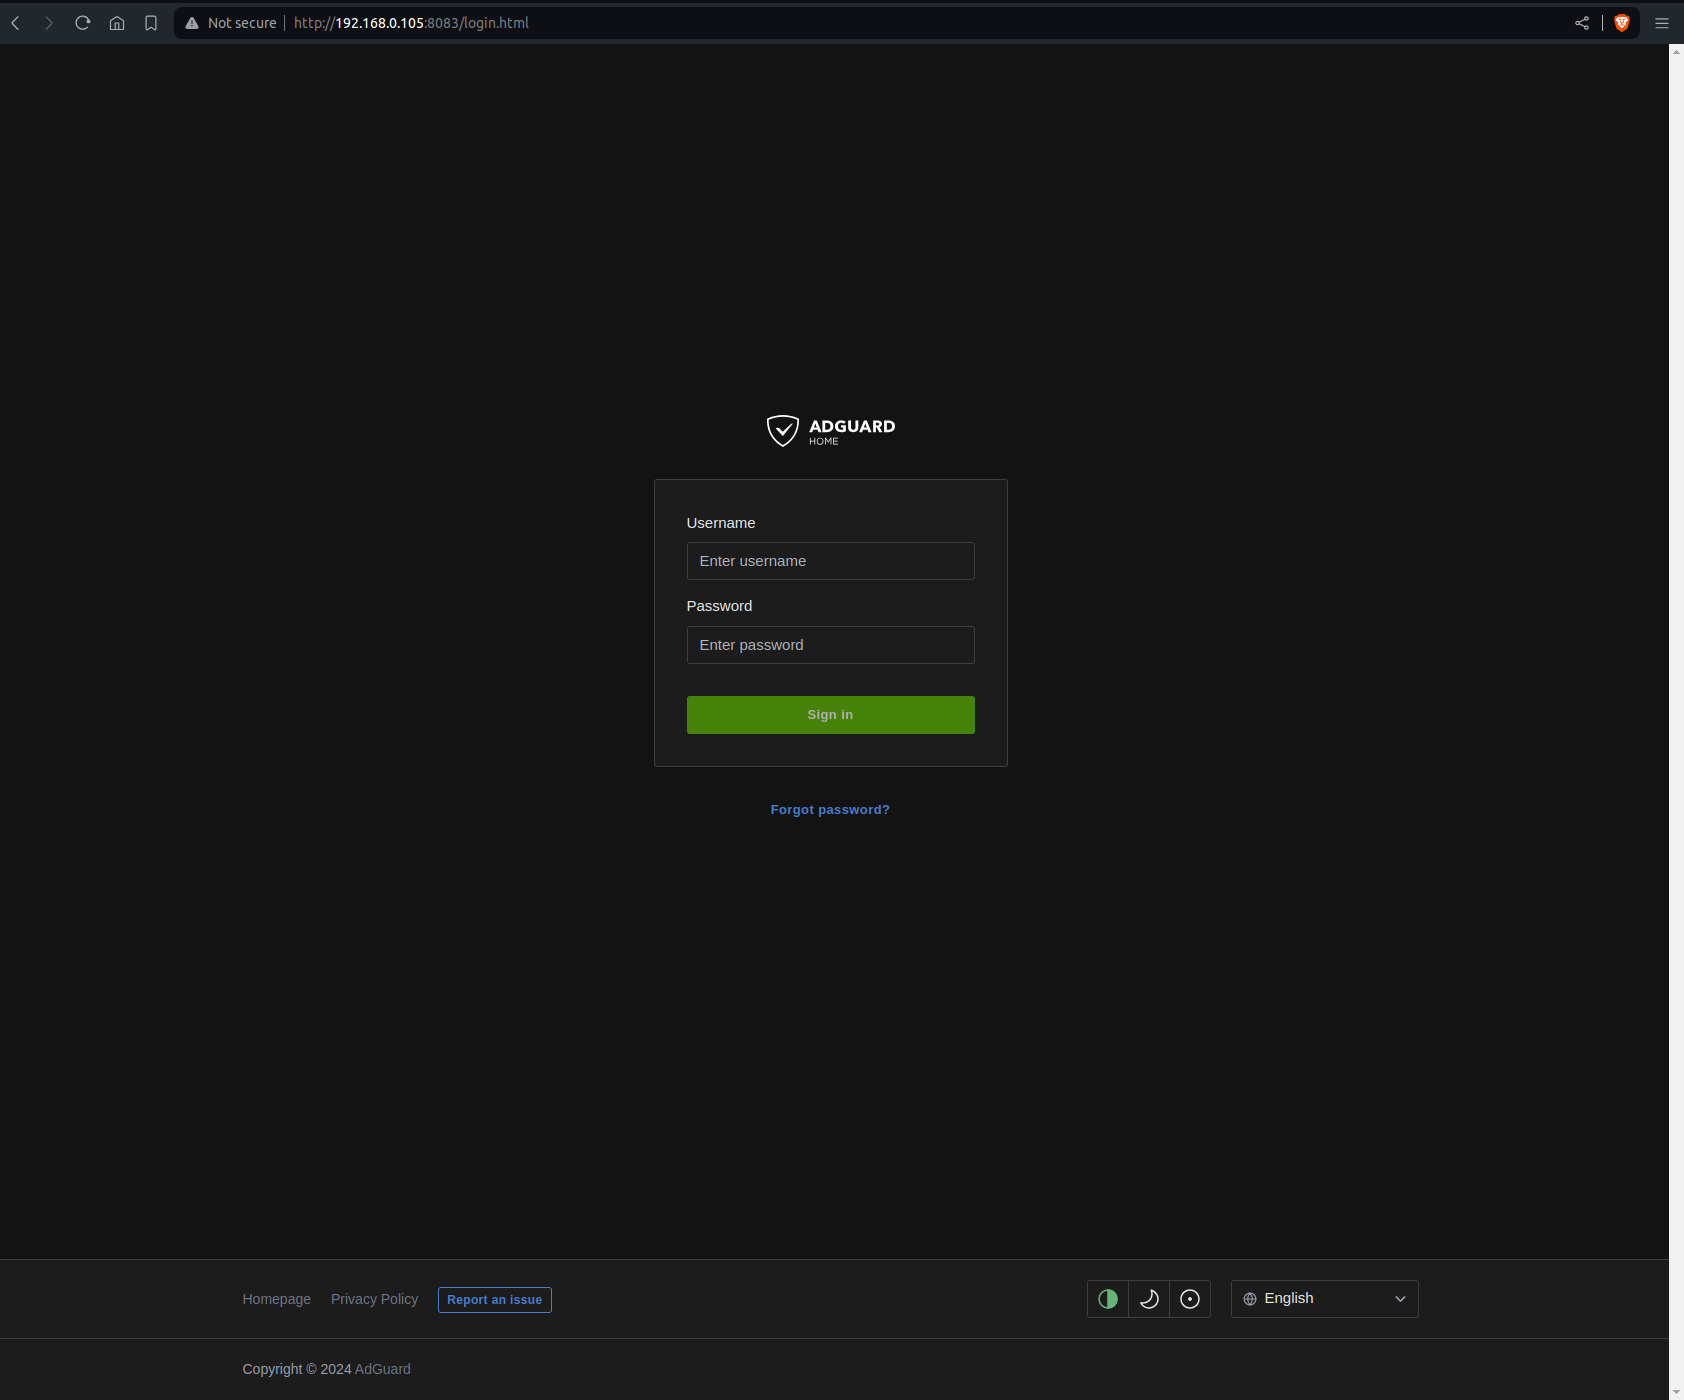Click the share icon in address bar
This screenshot has width=1684, height=1400.
[1582, 23]
